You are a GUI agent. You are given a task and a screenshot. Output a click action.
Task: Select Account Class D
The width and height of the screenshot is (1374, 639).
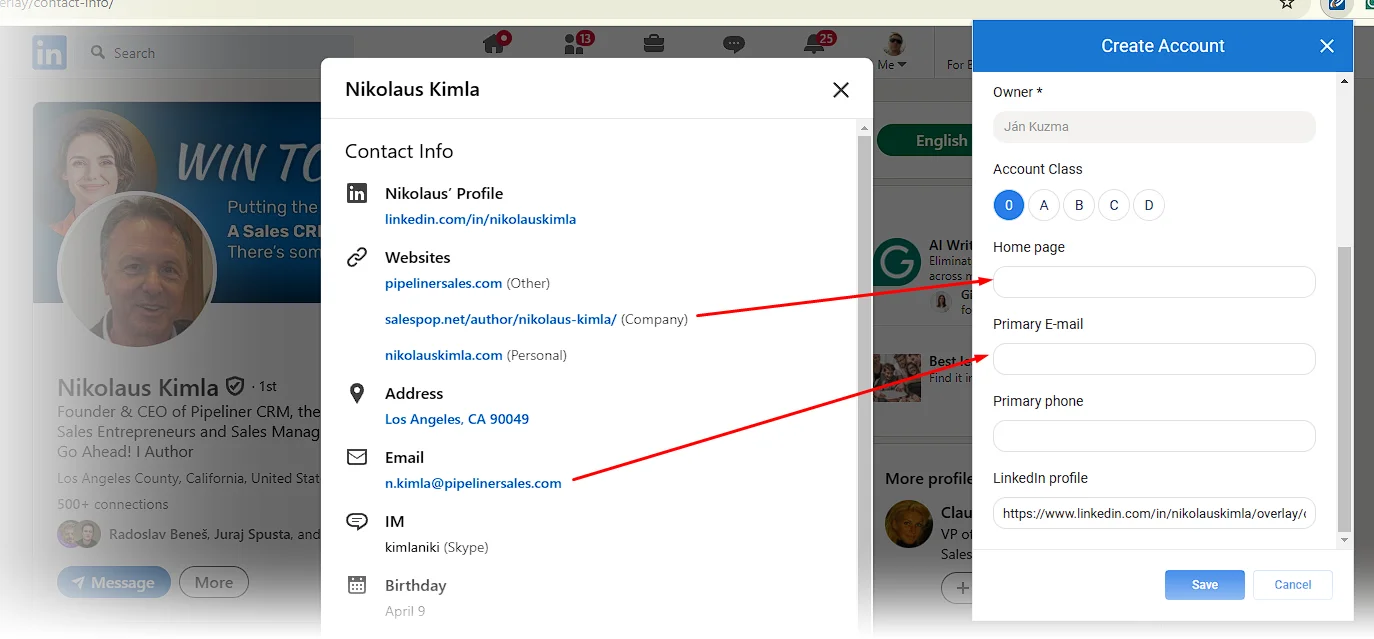click(1149, 205)
